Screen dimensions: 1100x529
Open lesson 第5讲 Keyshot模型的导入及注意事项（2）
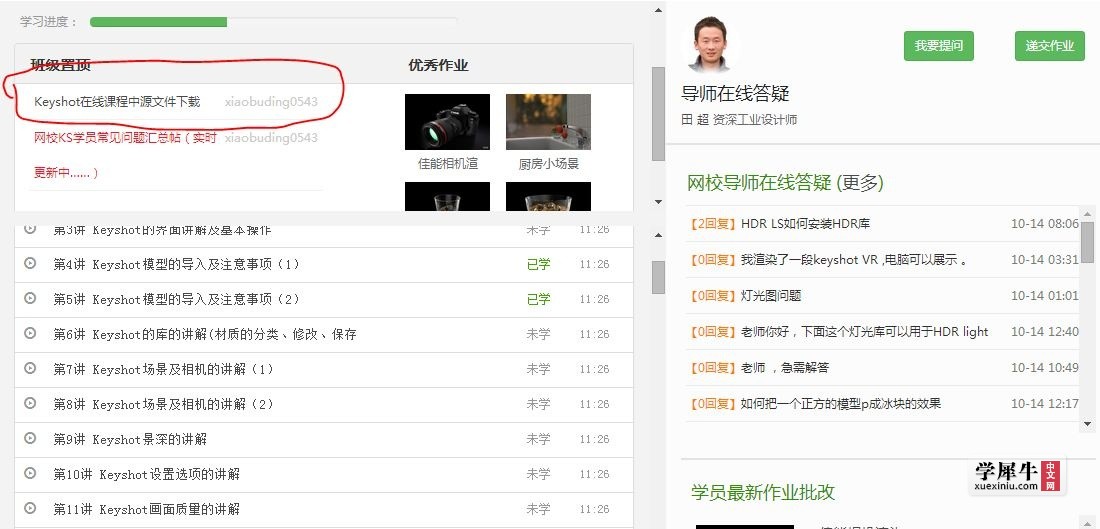point(177,300)
